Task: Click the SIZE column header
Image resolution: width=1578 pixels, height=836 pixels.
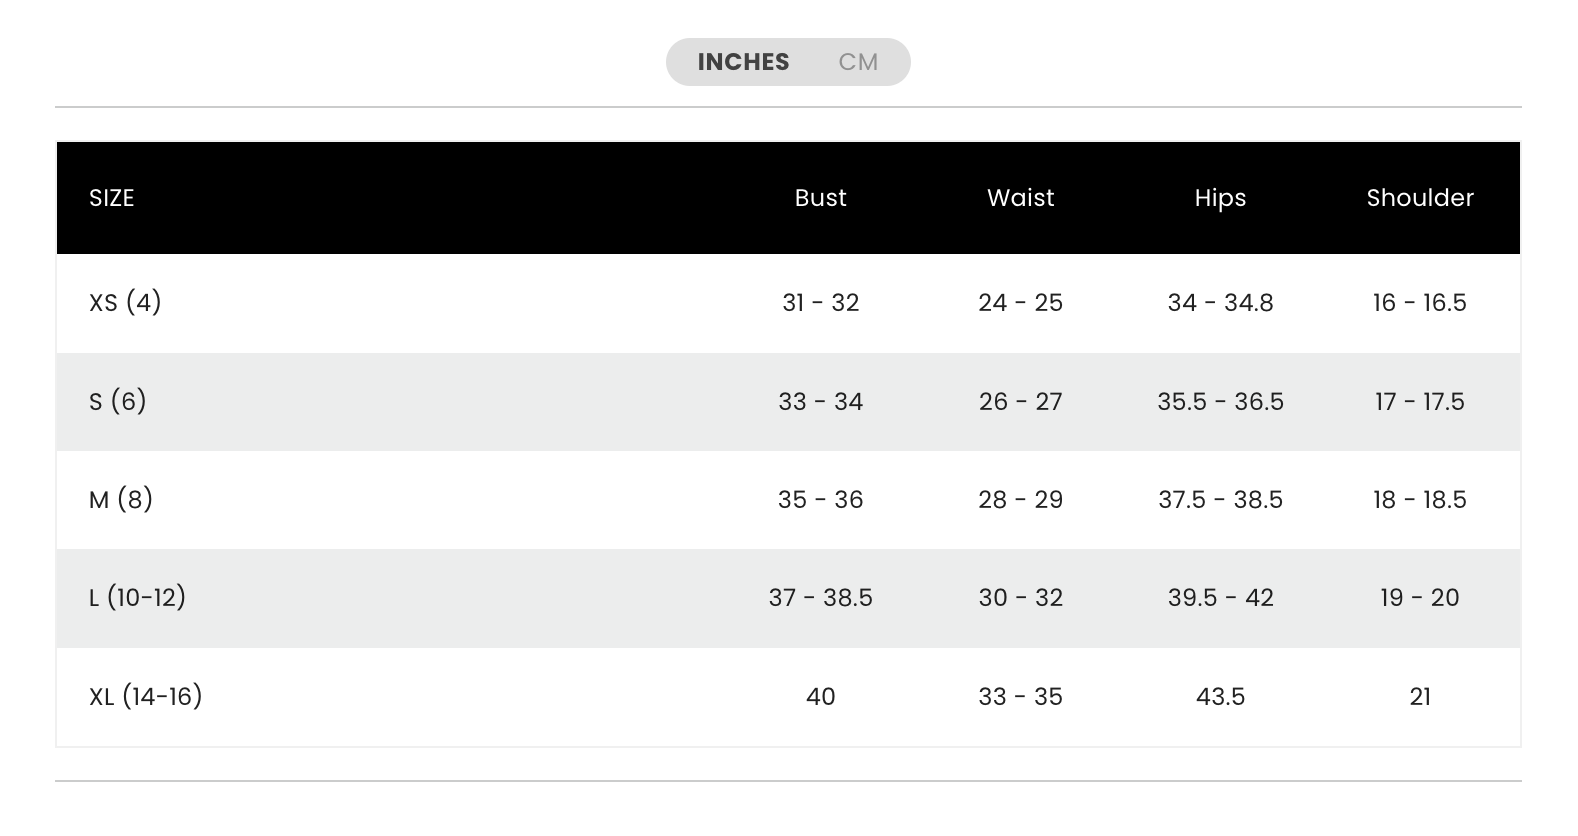Action: pos(111,198)
